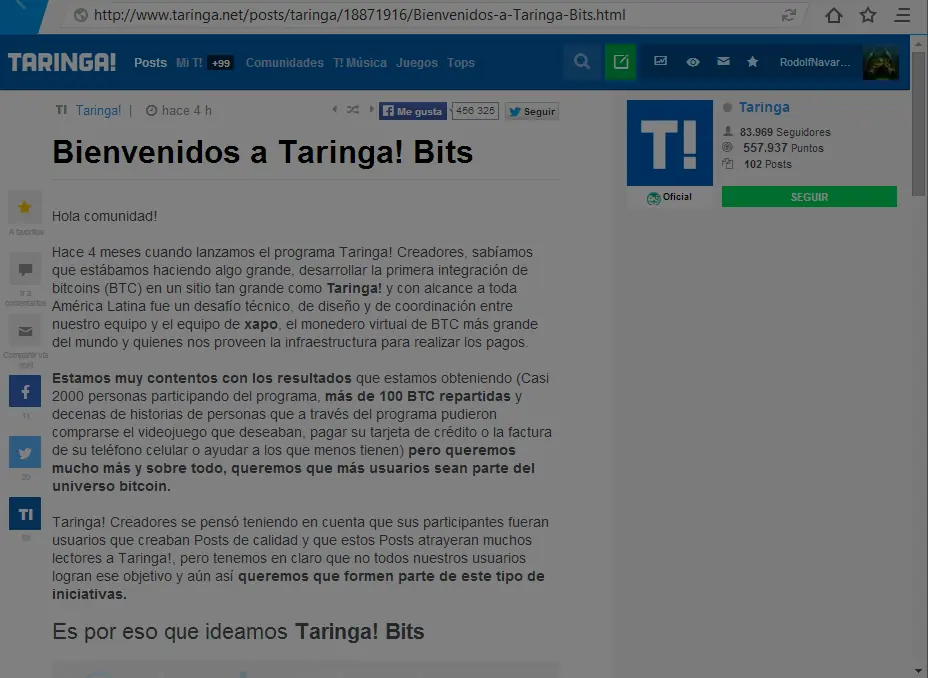Click the globe site info icon
This screenshot has width=928, height=678.
[x=80, y=15]
